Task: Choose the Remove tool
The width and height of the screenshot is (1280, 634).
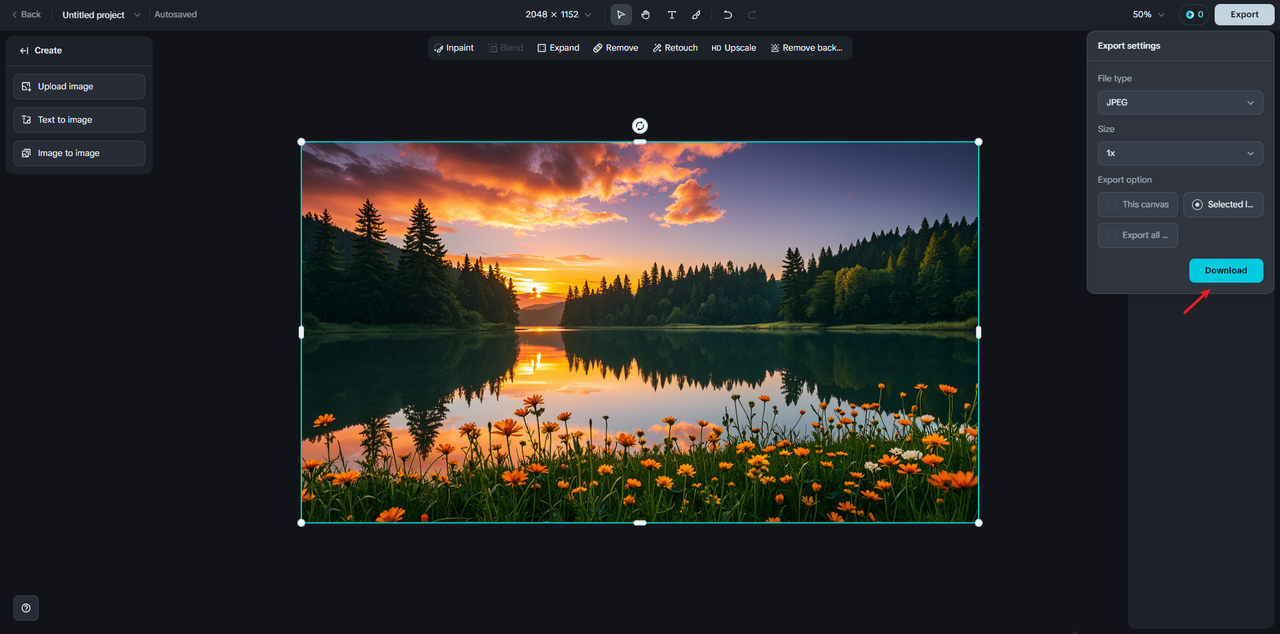Action: [615, 48]
